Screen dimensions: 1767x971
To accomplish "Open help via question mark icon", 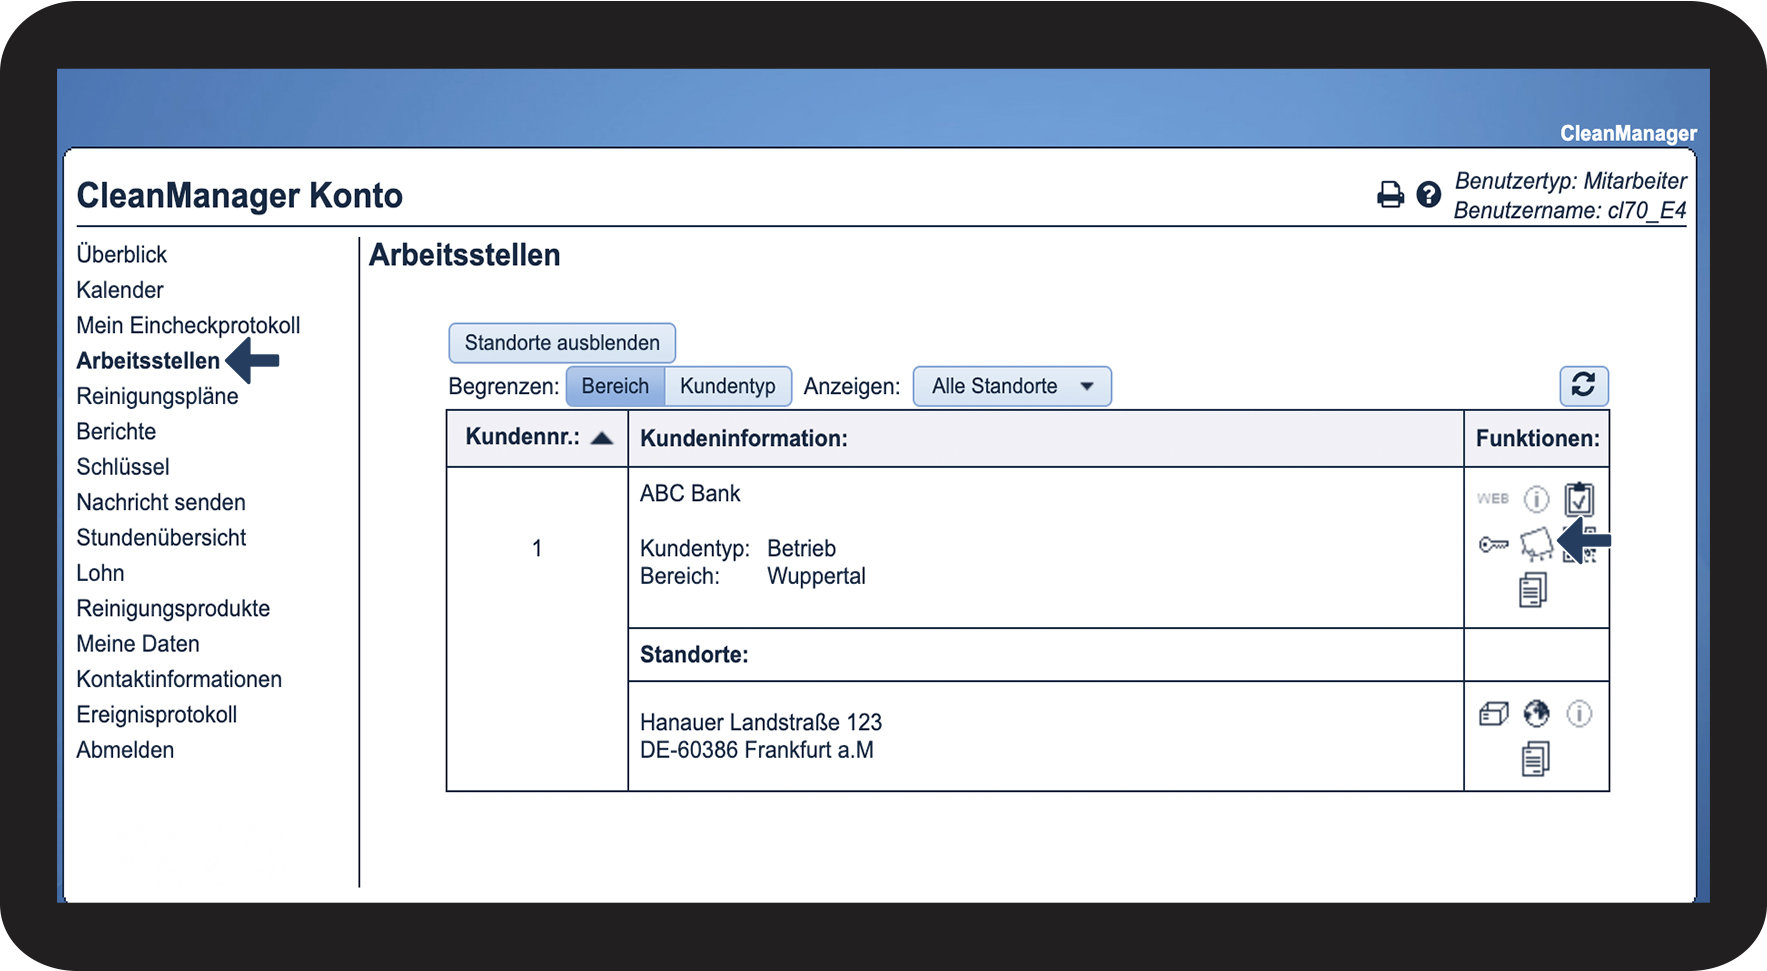I will pos(1429,194).
